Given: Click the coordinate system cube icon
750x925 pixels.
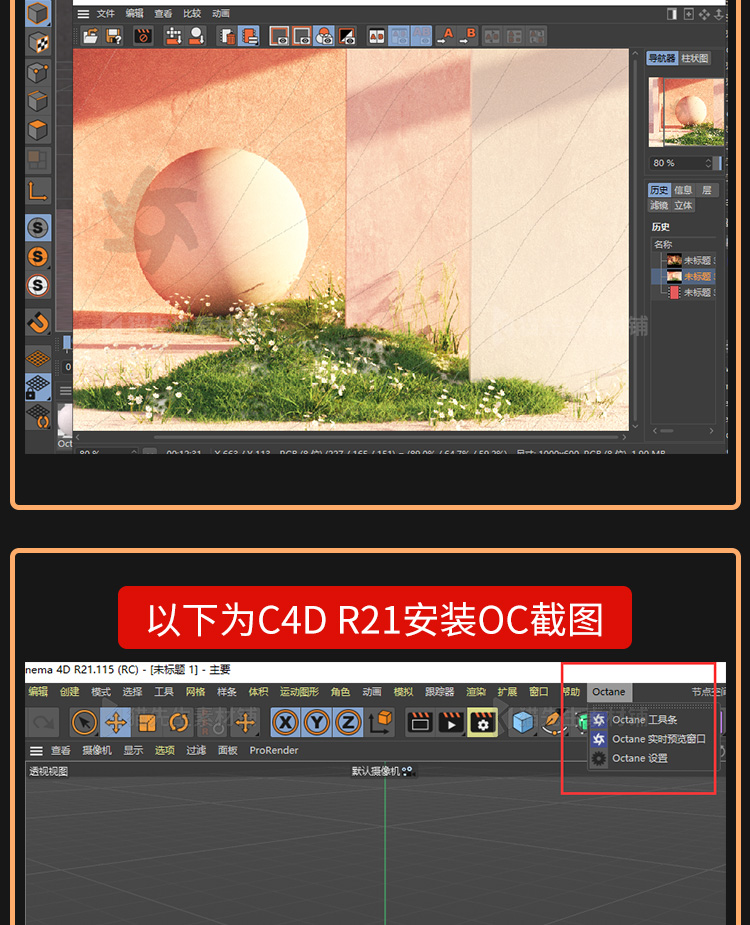Looking at the screenshot, I should click(x=380, y=722).
